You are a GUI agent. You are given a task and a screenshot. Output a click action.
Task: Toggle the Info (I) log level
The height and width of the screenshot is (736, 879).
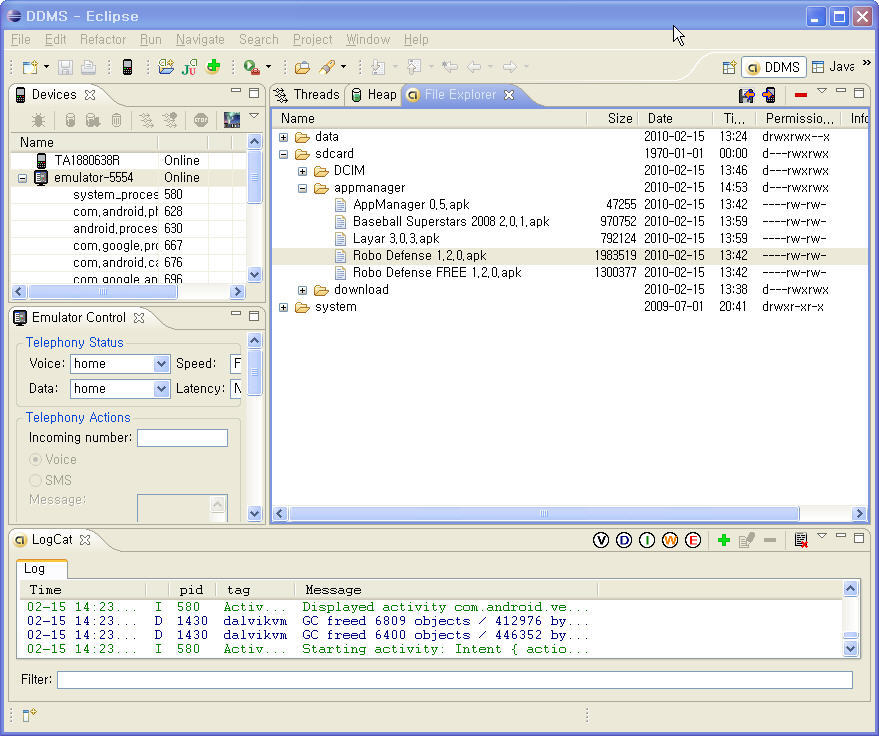[x=647, y=540]
